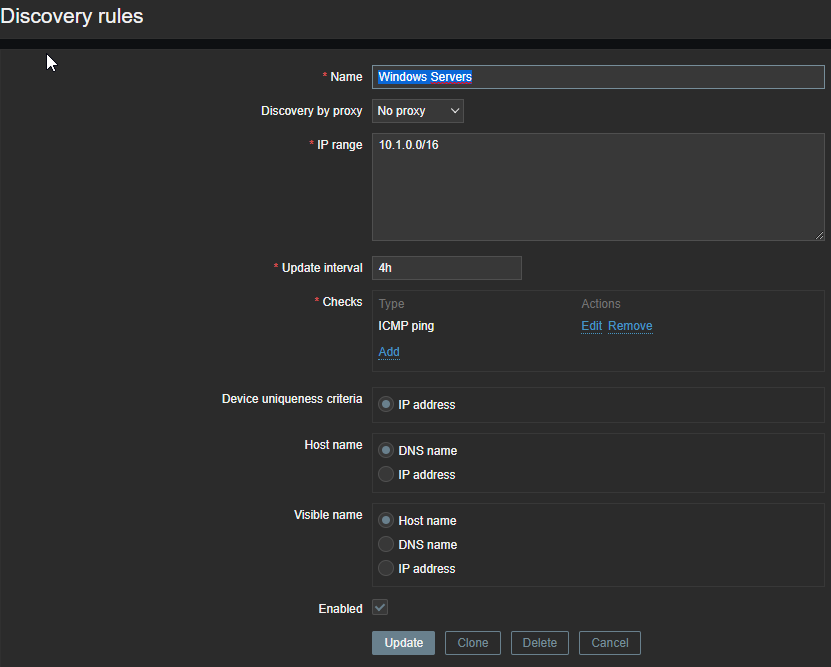831x667 pixels.
Task: Select Host name for Visible name
Action: pos(386,521)
